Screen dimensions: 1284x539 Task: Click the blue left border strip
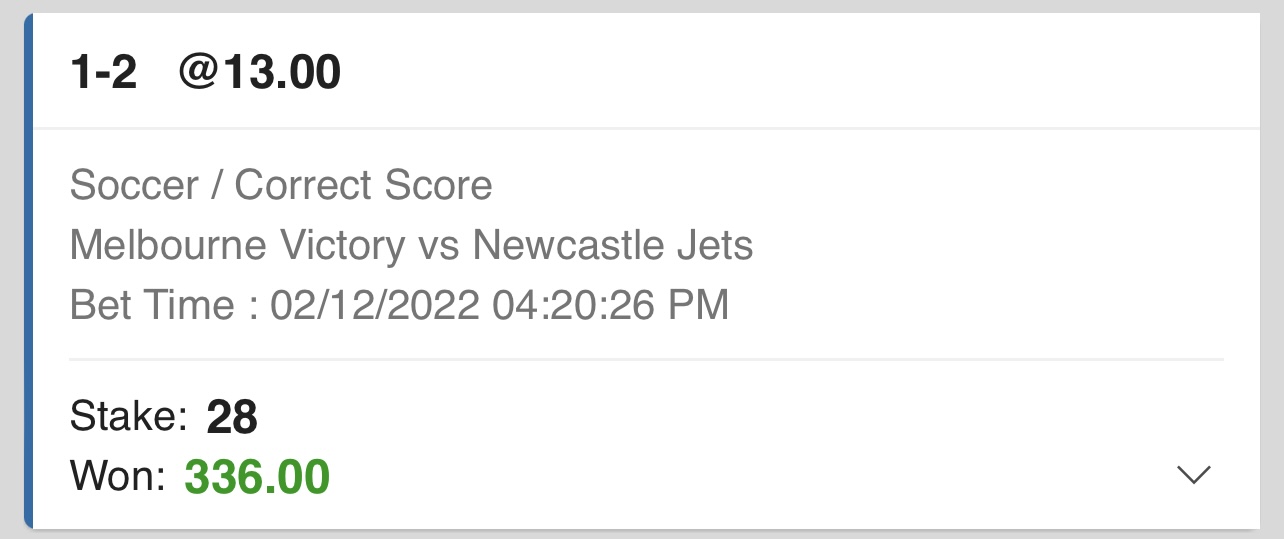click(28, 270)
